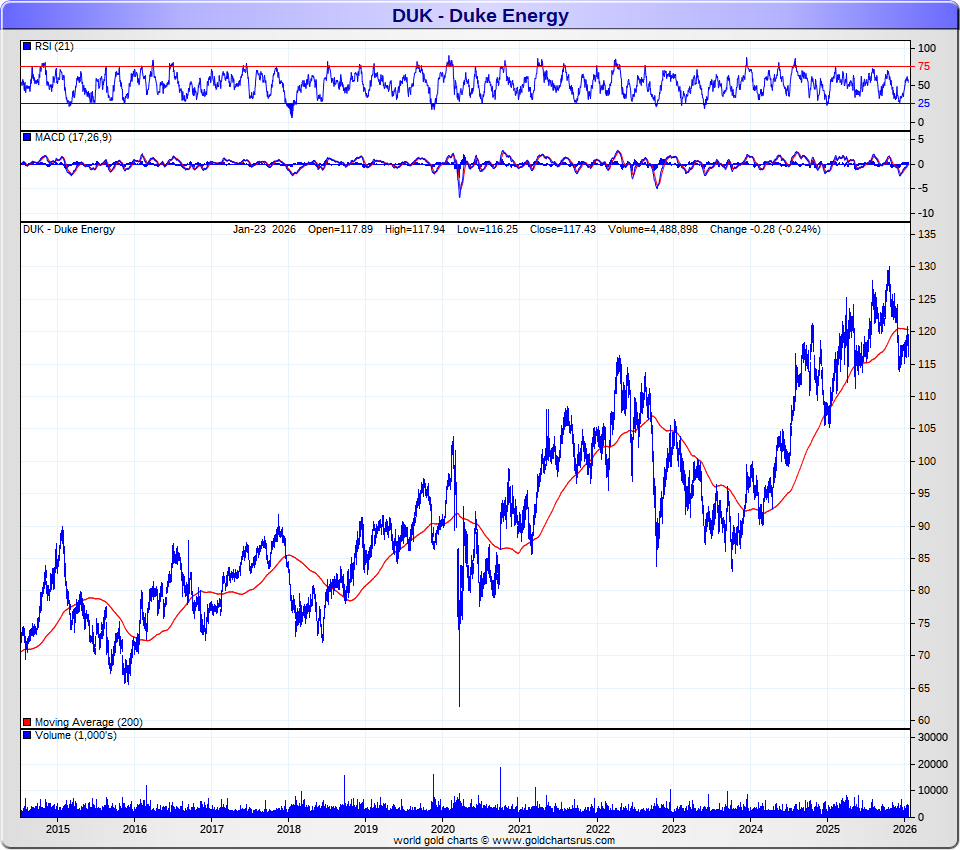Click the 'High=117.94' value
Screen dimensions: 960x850
click(x=414, y=229)
